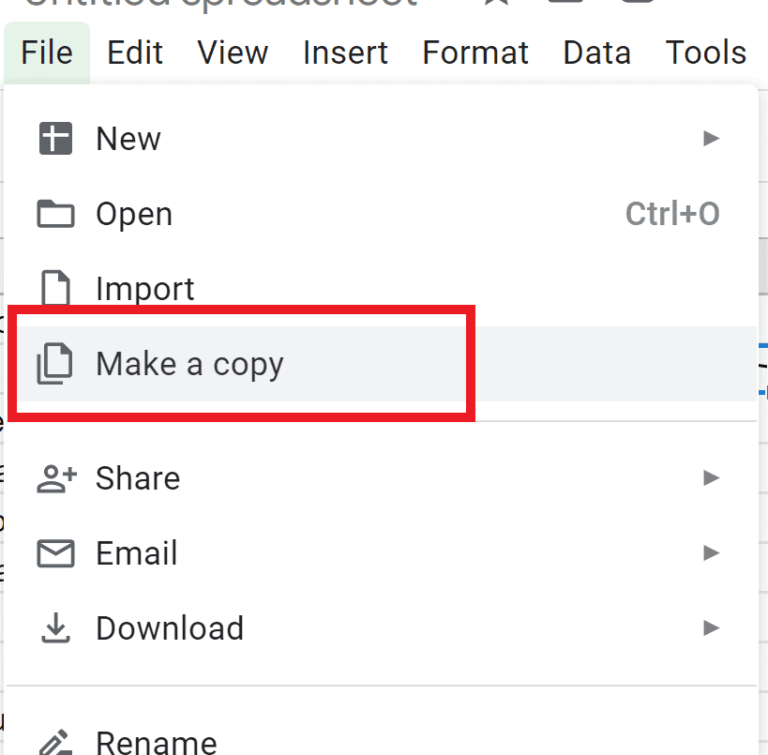Click the Make a copy icon
Viewport: 768px width, 755px height.
55,364
